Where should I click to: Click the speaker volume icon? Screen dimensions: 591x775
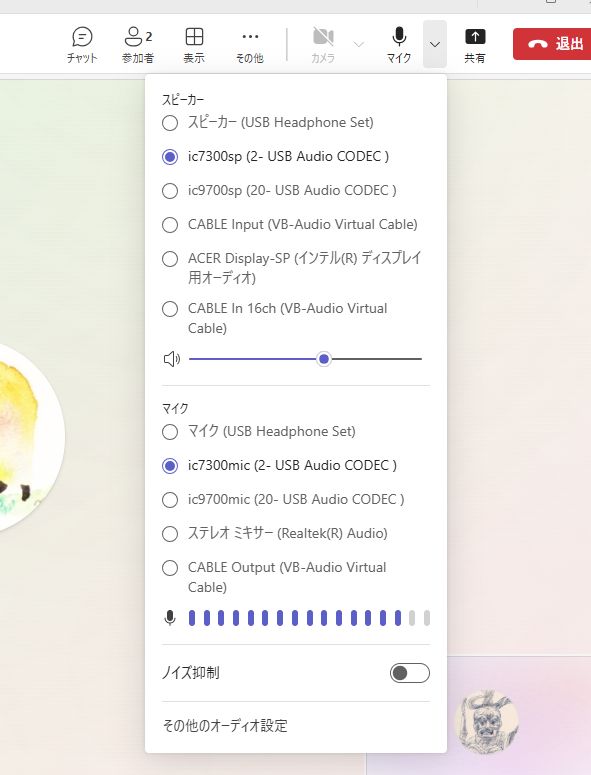click(171, 359)
